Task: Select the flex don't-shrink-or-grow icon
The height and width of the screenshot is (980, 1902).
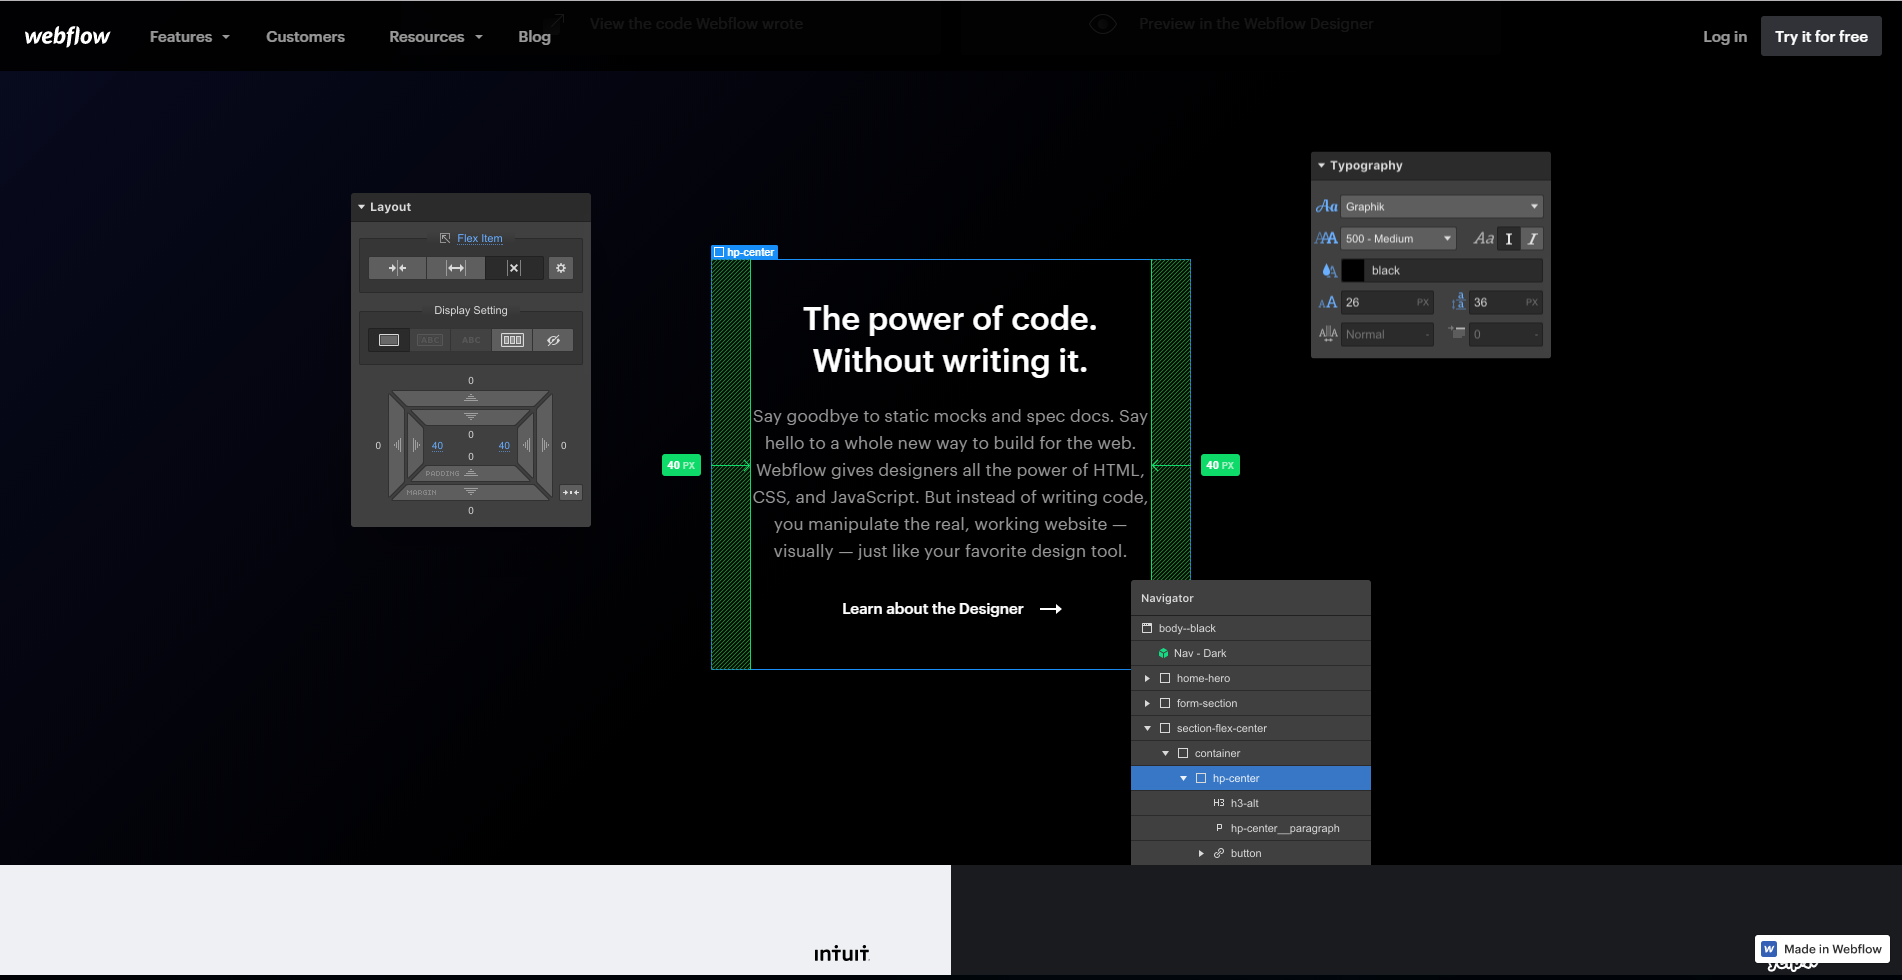Action: [x=514, y=268]
